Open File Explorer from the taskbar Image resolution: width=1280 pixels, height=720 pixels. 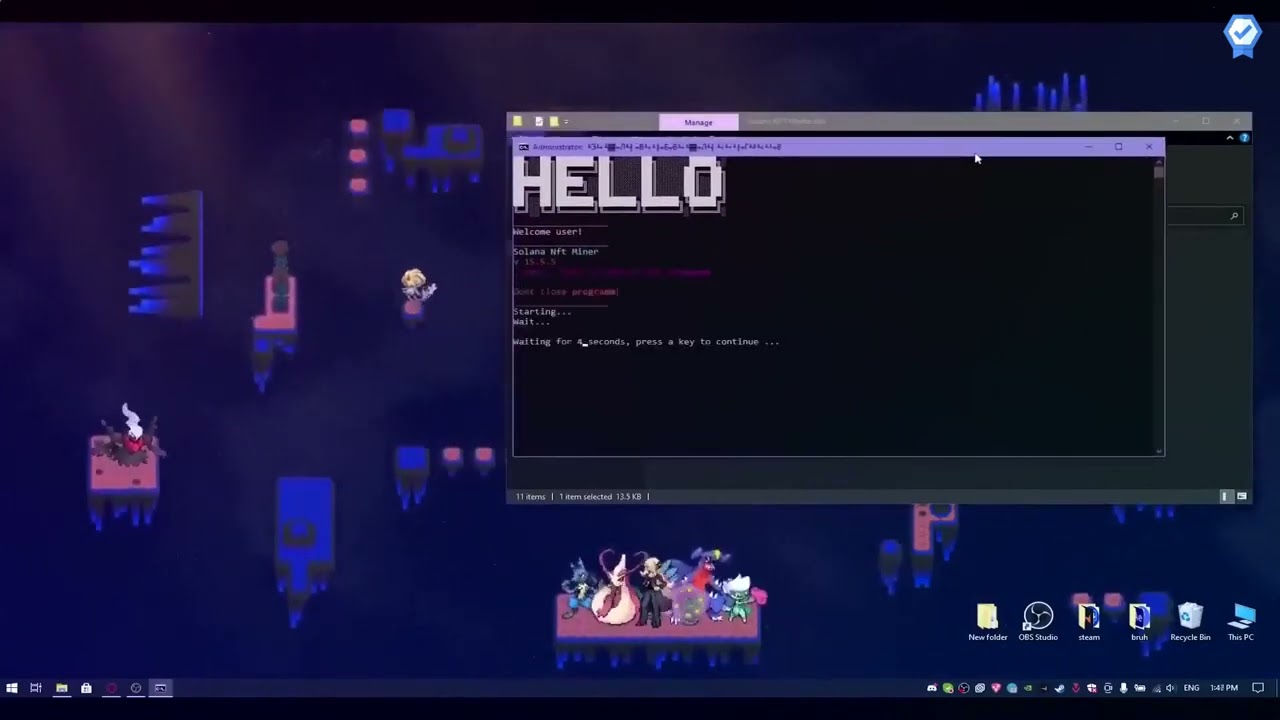(x=61, y=688)
